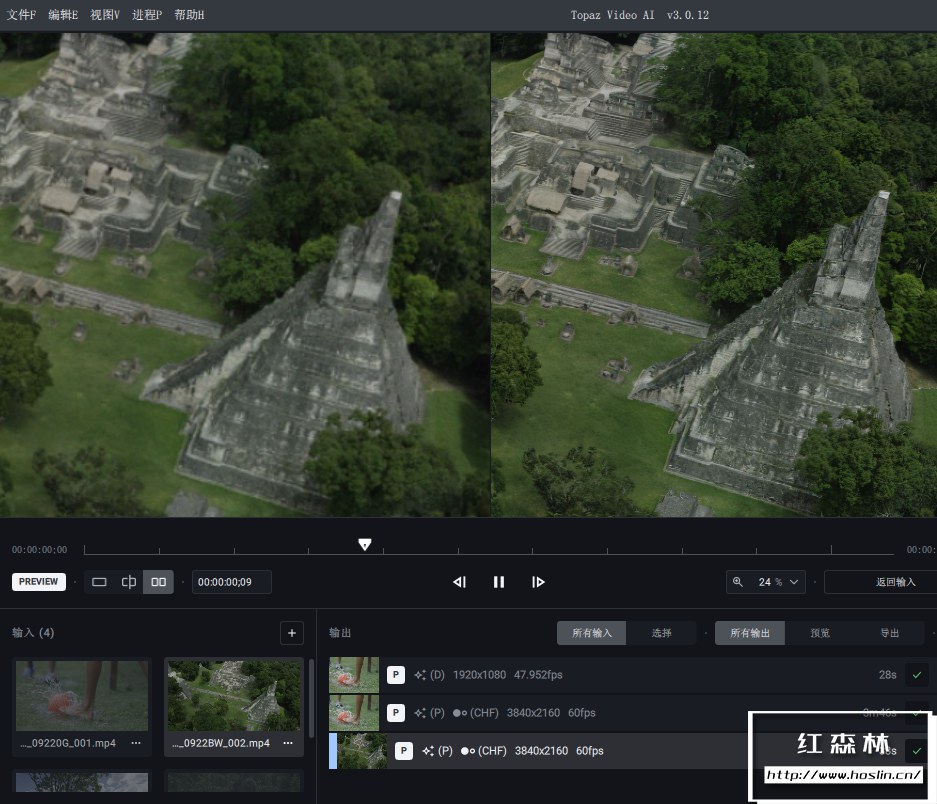Screen dimensions: 937x804
Task: Switch to single view layout
Action: [99, 582]
